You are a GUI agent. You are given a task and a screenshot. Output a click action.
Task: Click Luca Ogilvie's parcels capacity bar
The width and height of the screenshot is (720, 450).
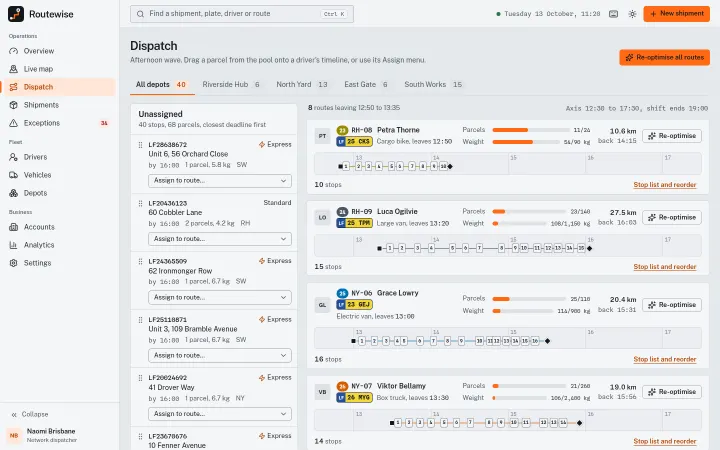[529, 212]
